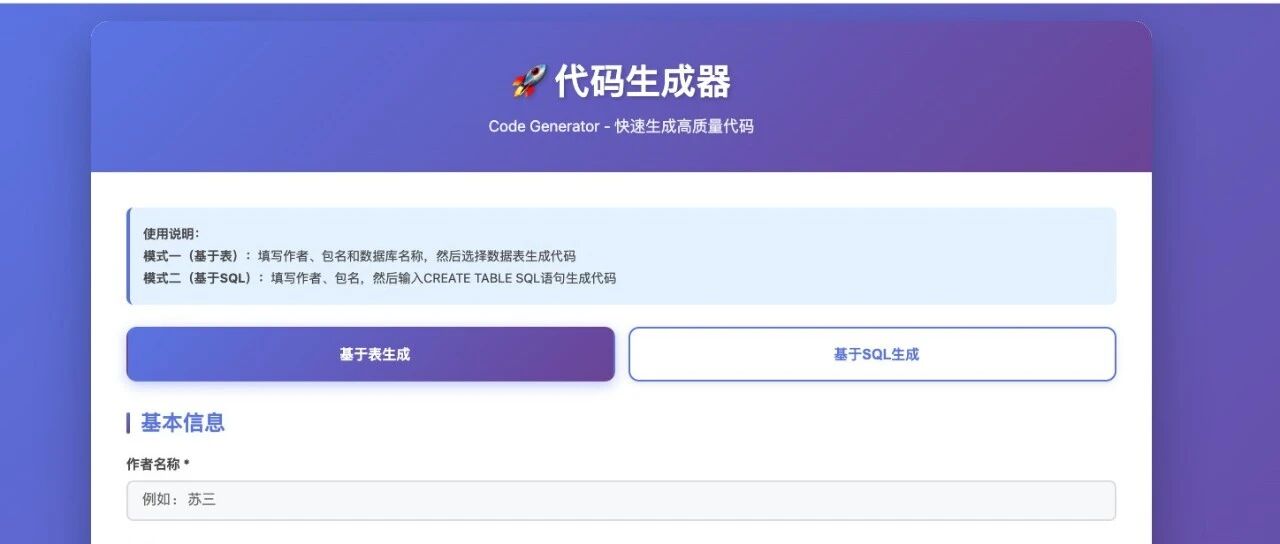Click the 例如：苏三 placeholder text
The image size is (1280, 544).
[179, 500]
